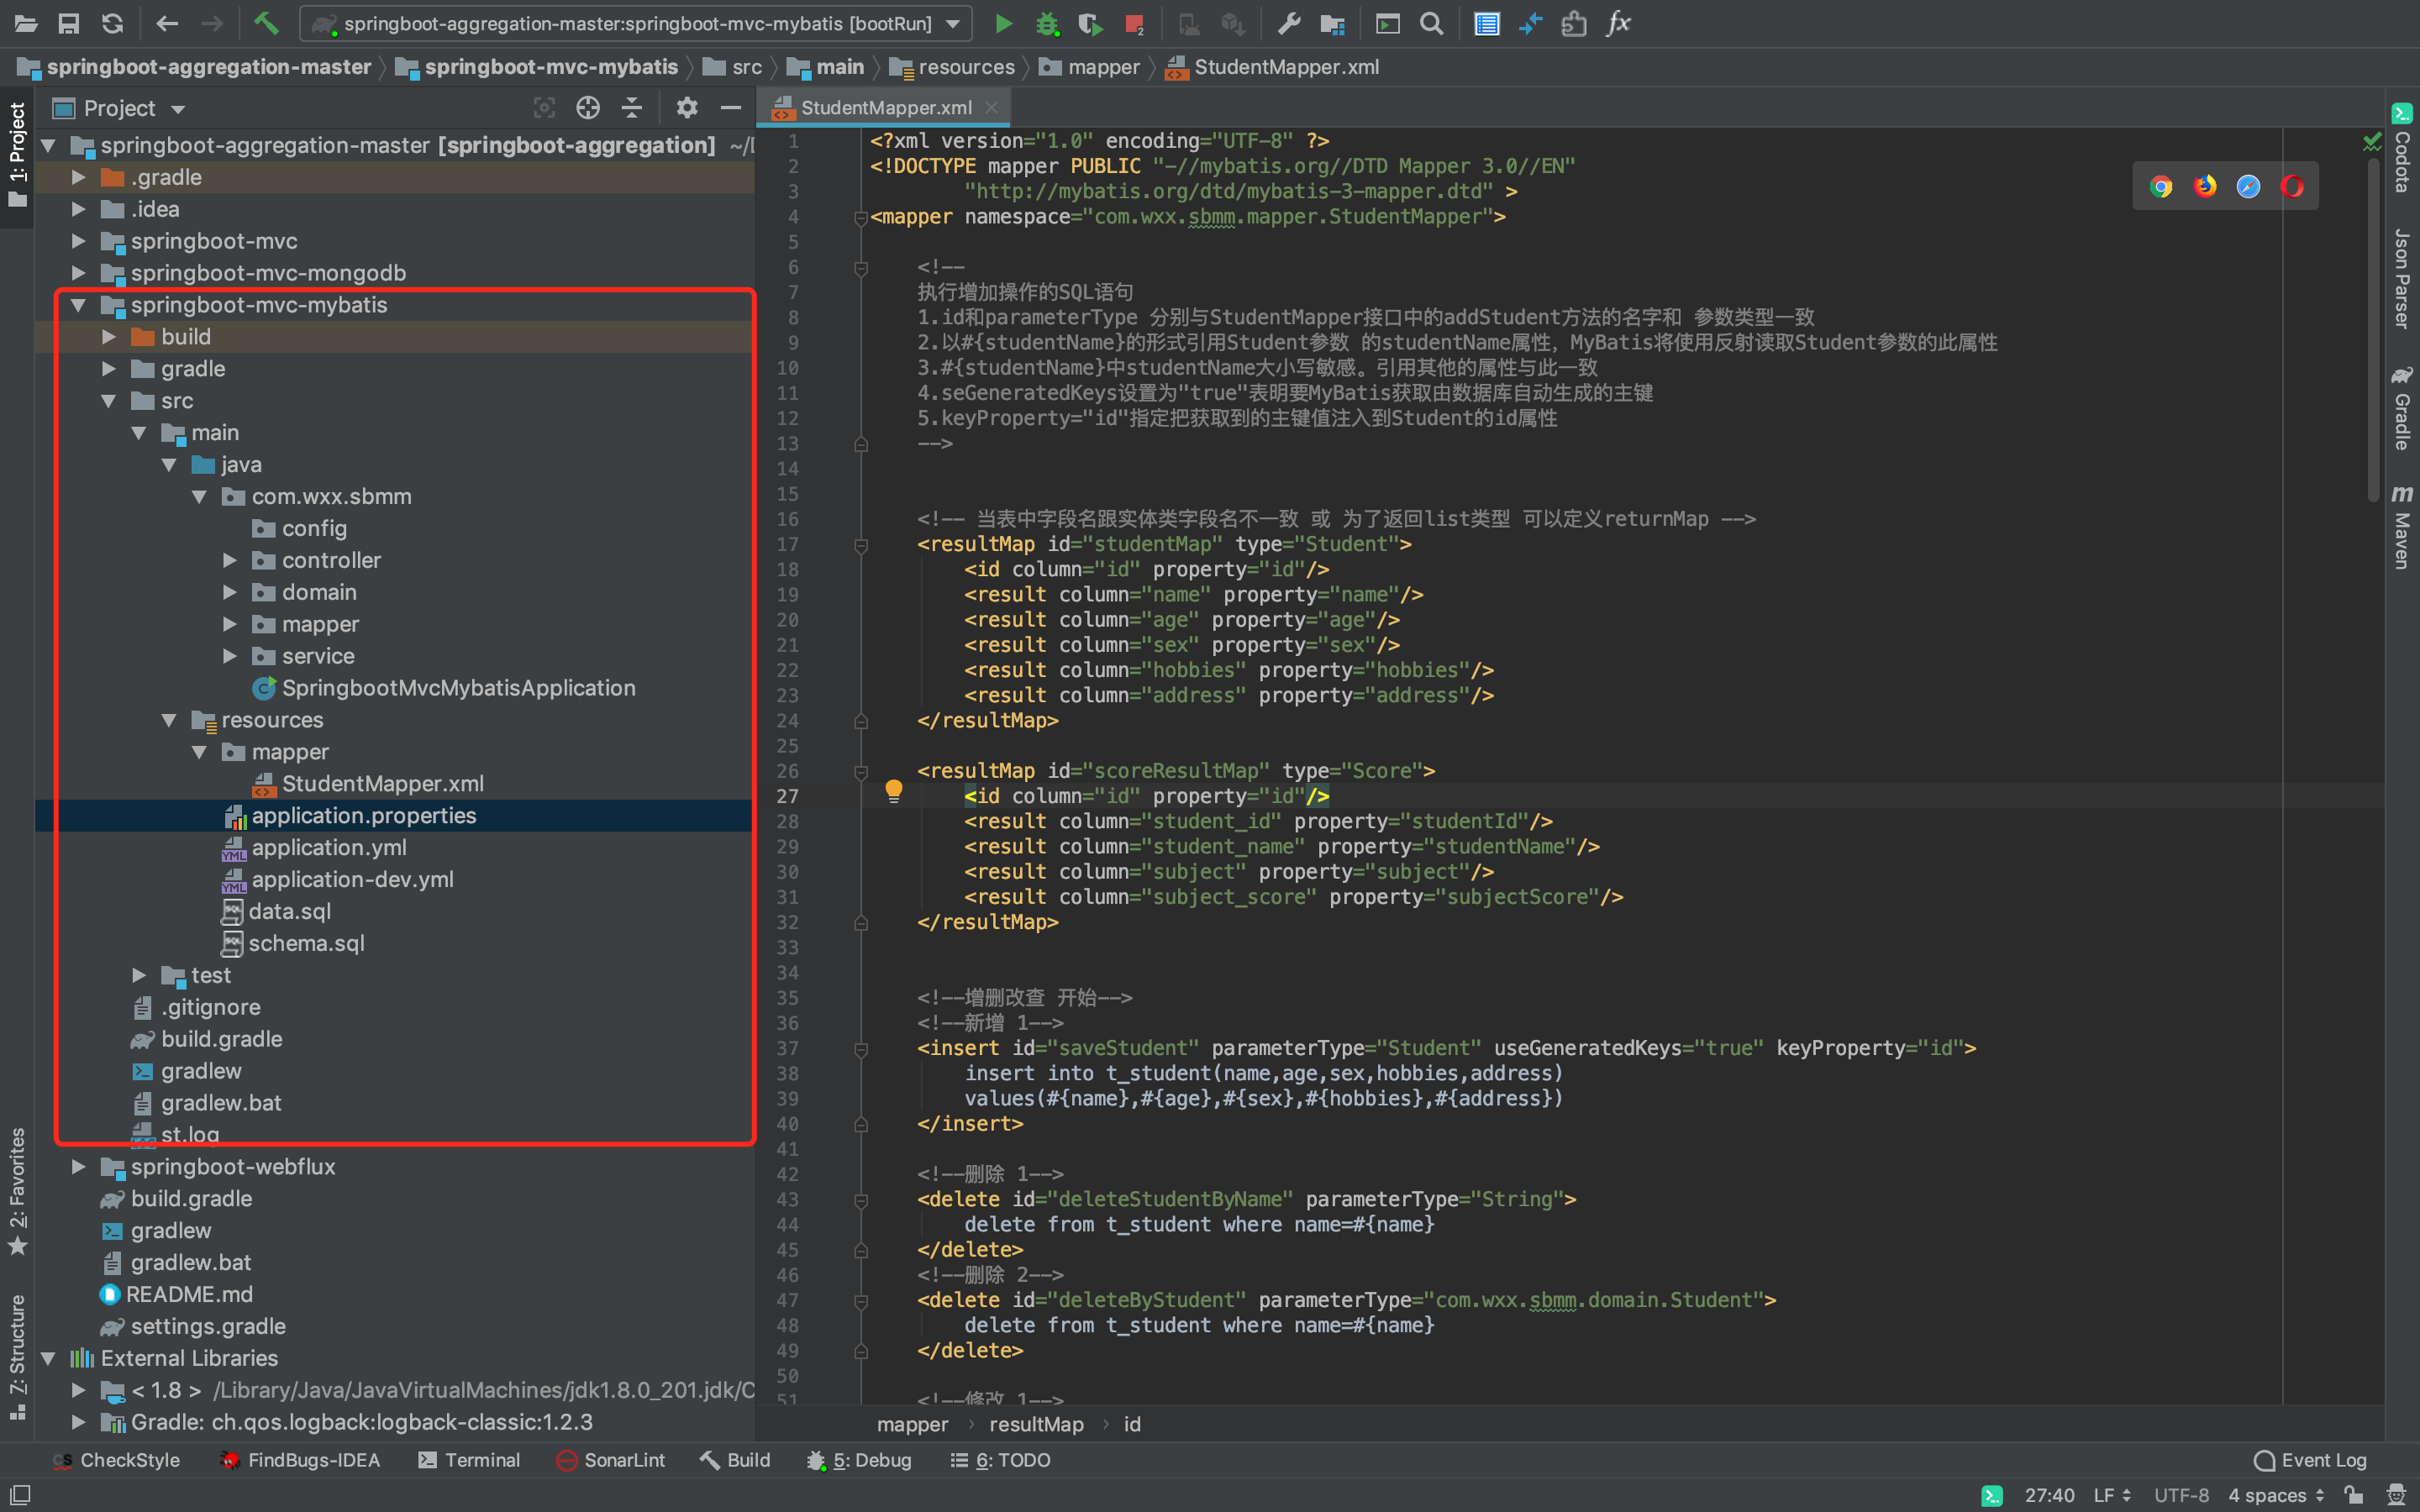Expand the domain package

point(229,592)
